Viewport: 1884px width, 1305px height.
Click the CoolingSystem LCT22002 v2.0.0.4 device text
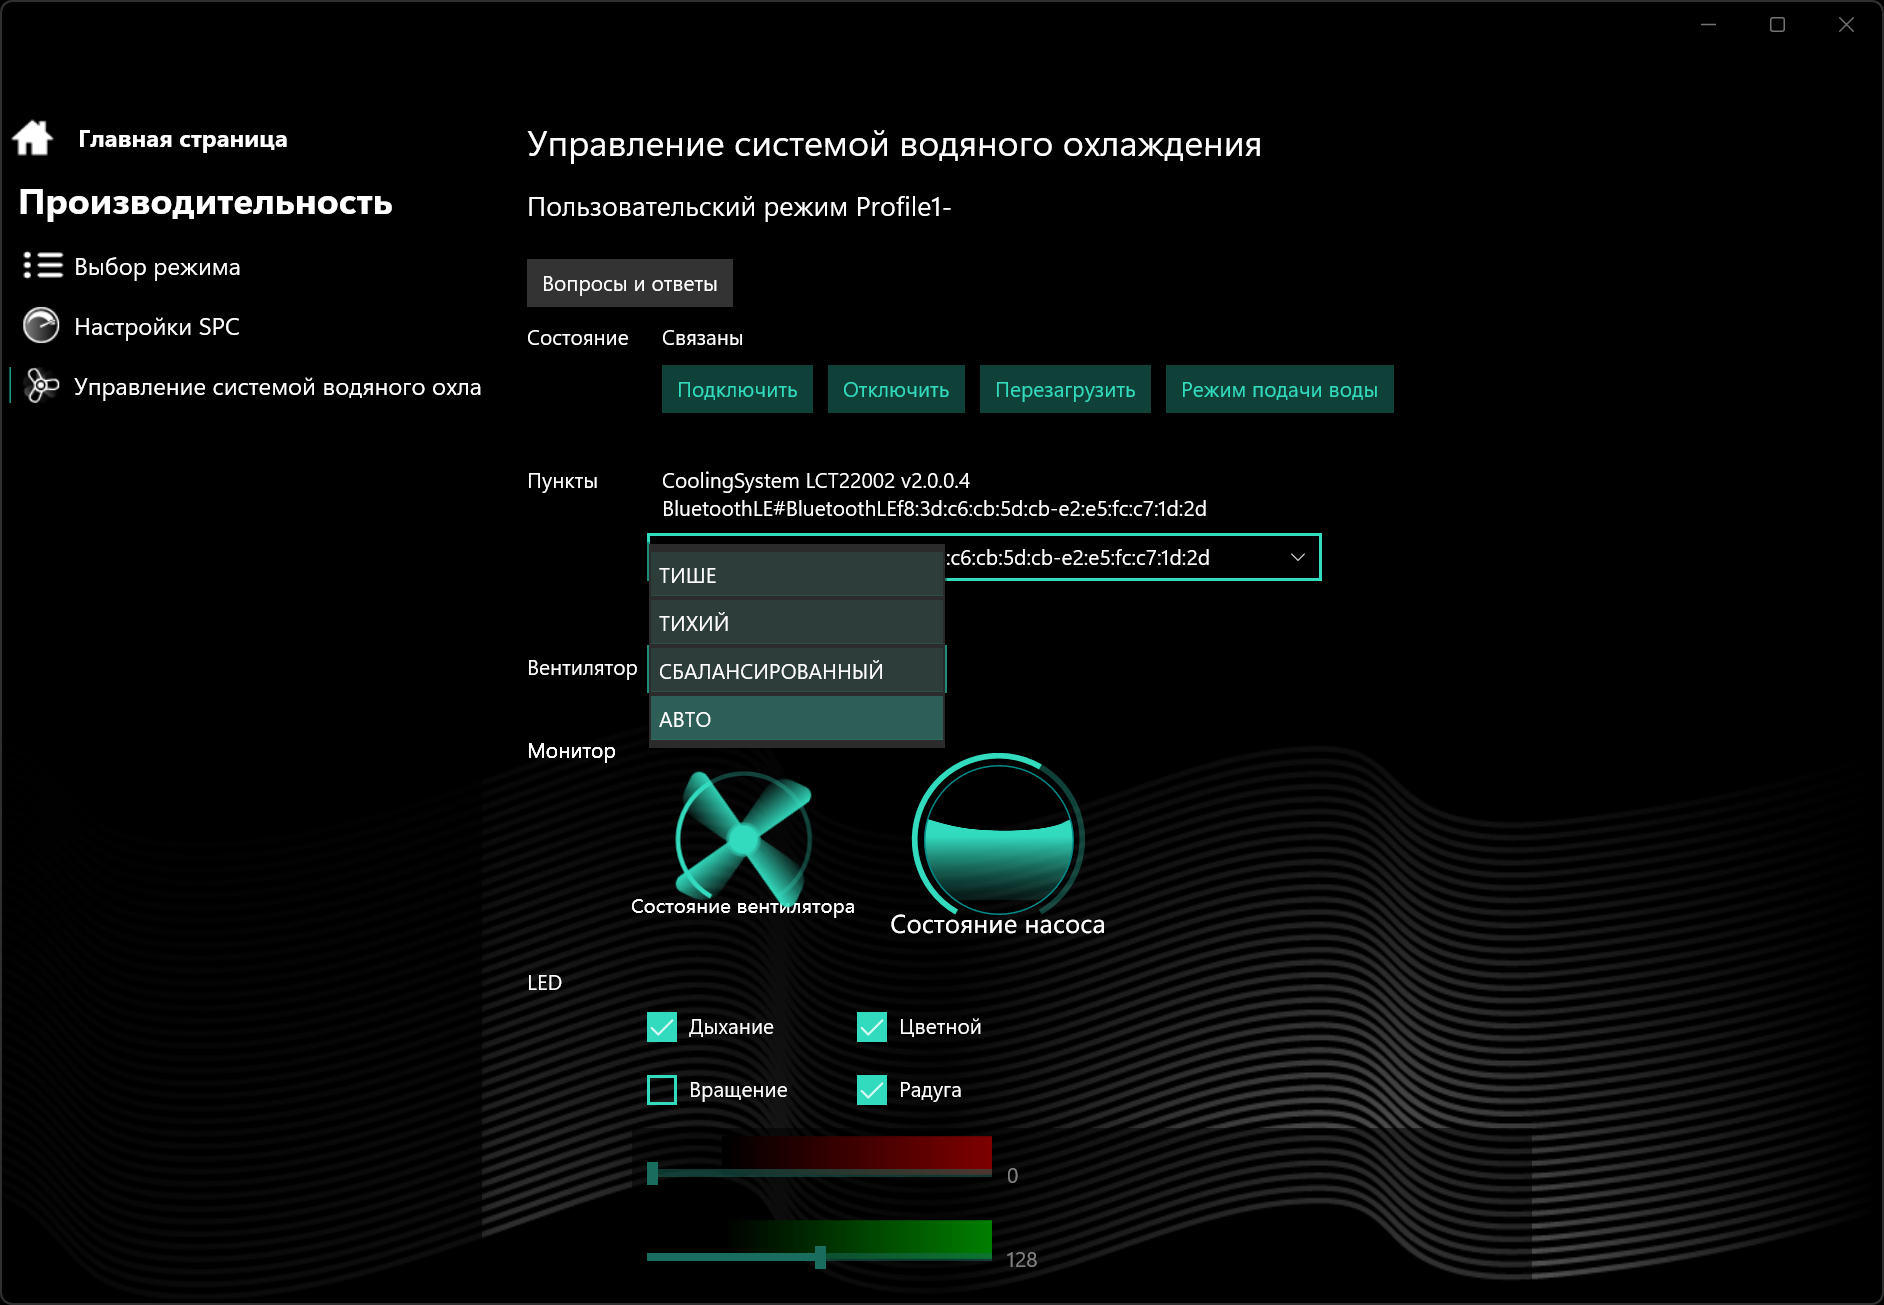tap(816, 481)
